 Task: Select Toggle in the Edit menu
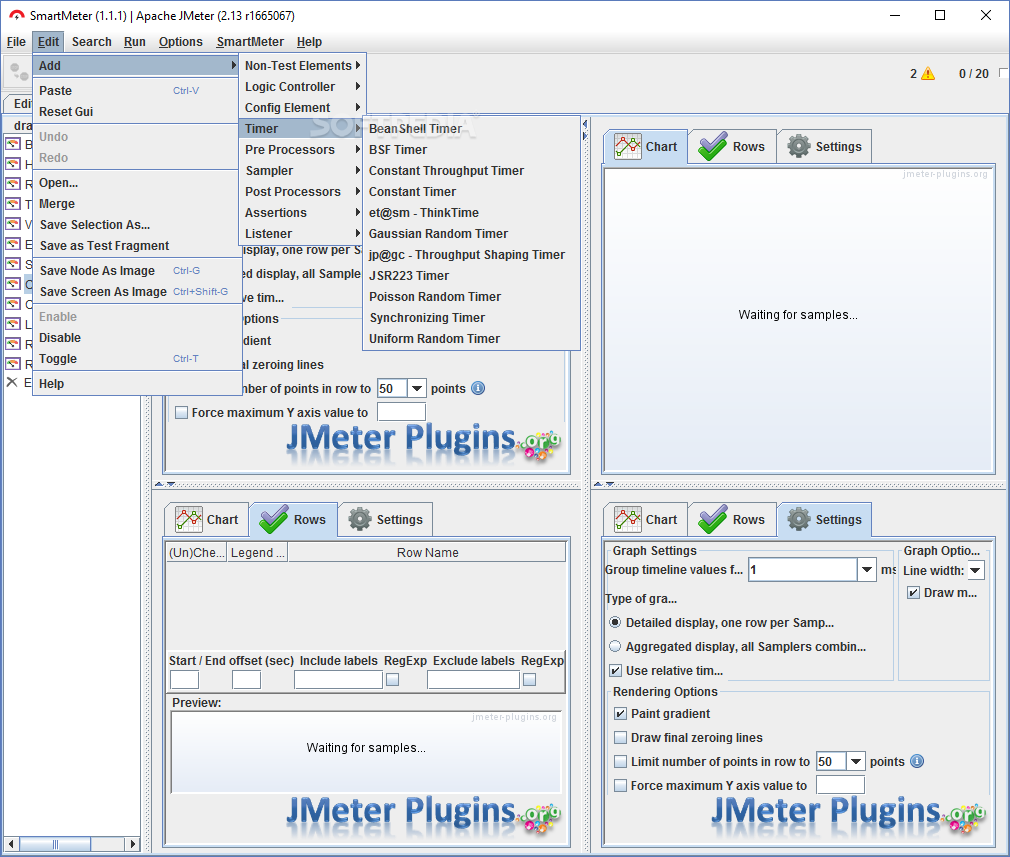137,359
